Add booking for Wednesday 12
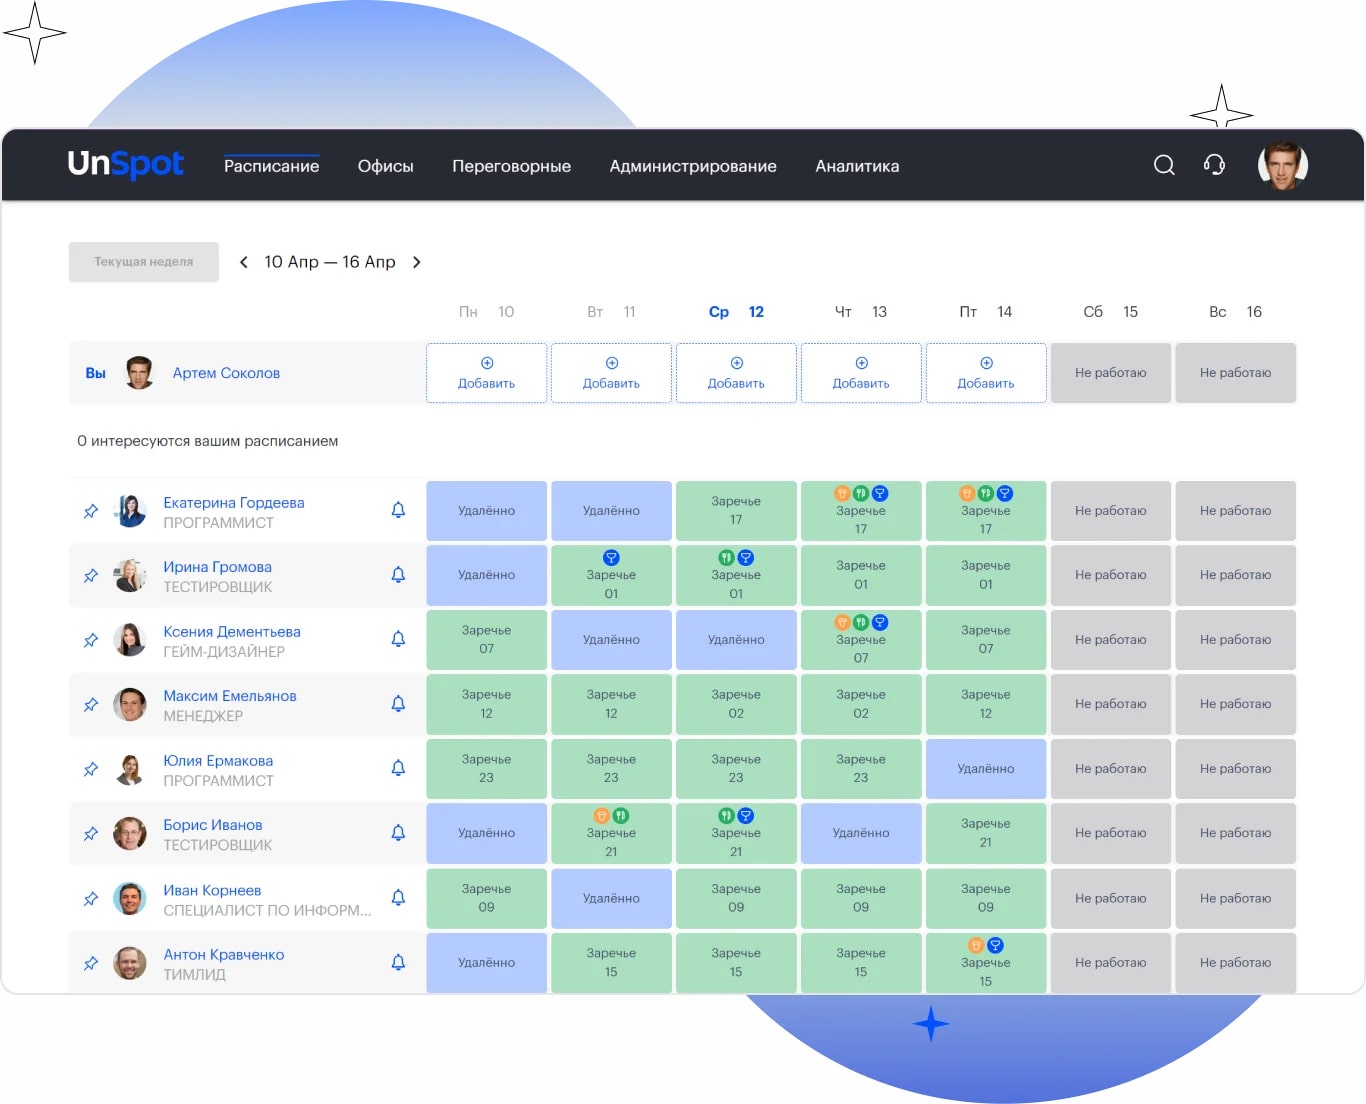Viewport: 1366px width, 1104px height. [736, 373]
